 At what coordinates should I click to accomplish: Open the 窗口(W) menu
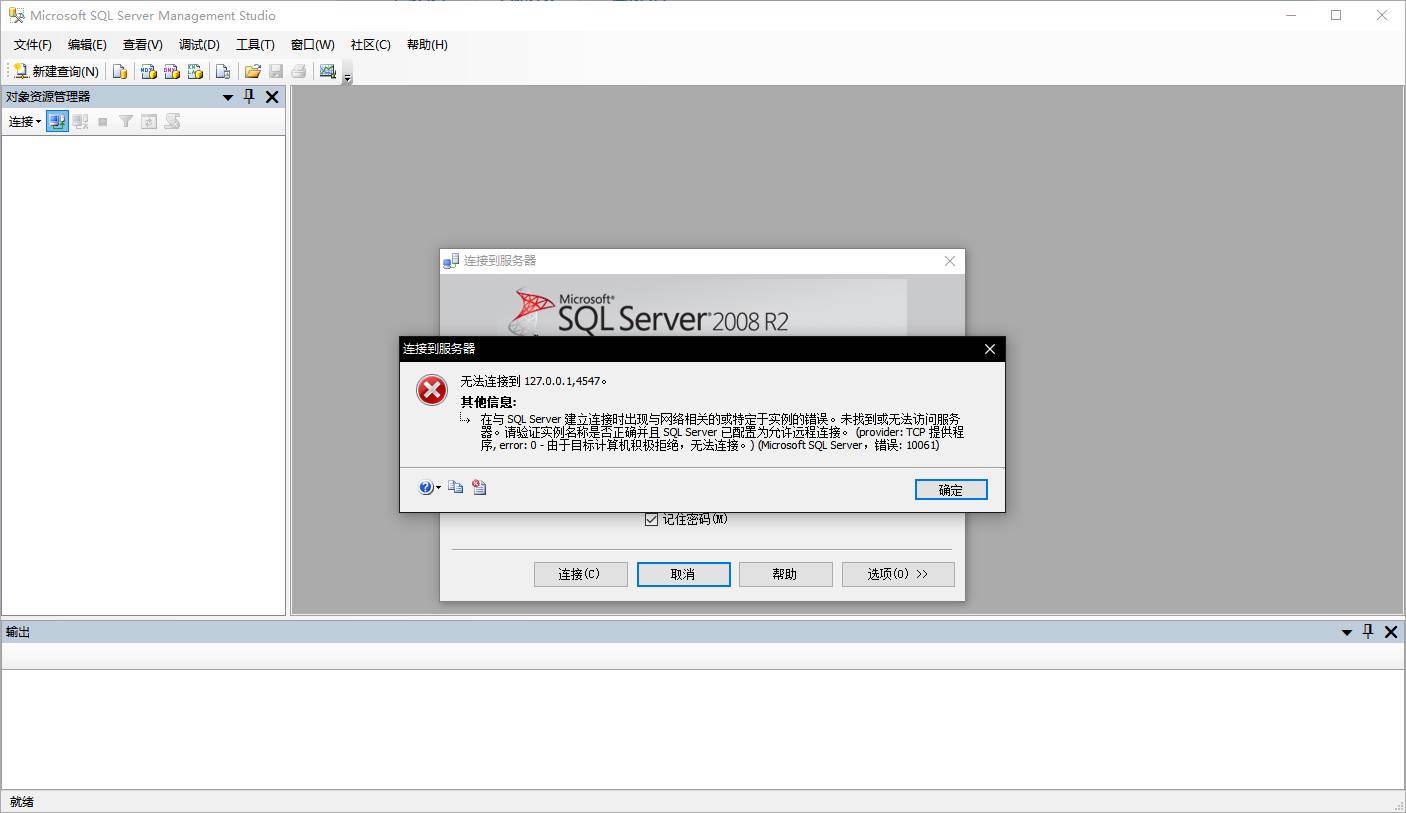pyautogui.click(x=312, y=44)
